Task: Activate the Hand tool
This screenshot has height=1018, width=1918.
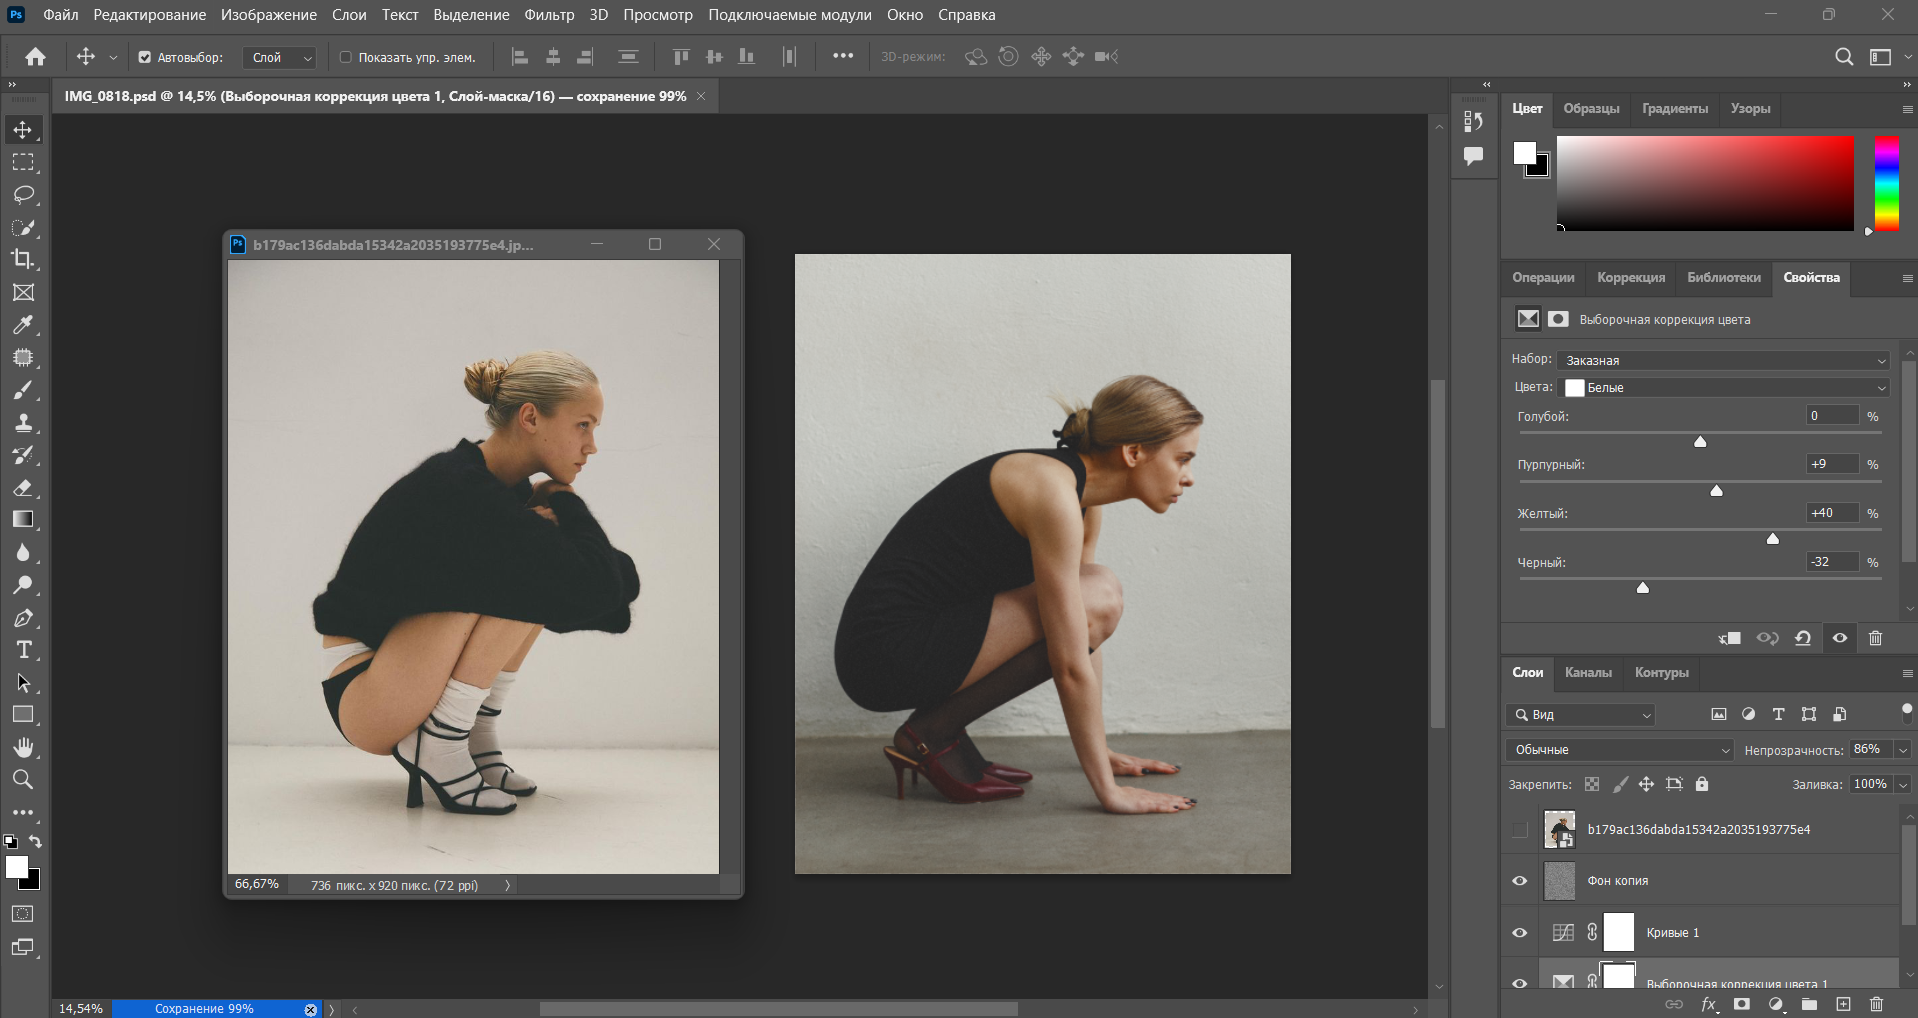Action: pos(24,747)
